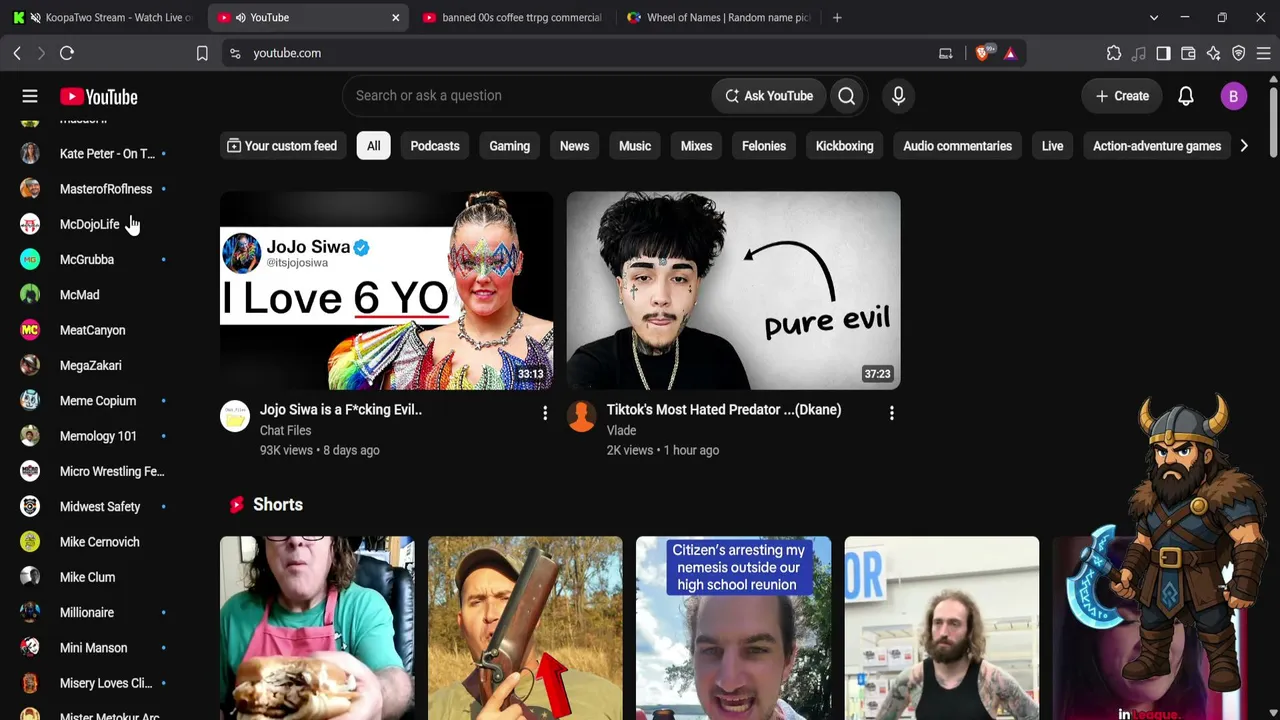The width and height of the screenshot is (1280, 720).
Task: Open the video titled Jojo Siwa is a F*cking Evil
Action: 341,410
